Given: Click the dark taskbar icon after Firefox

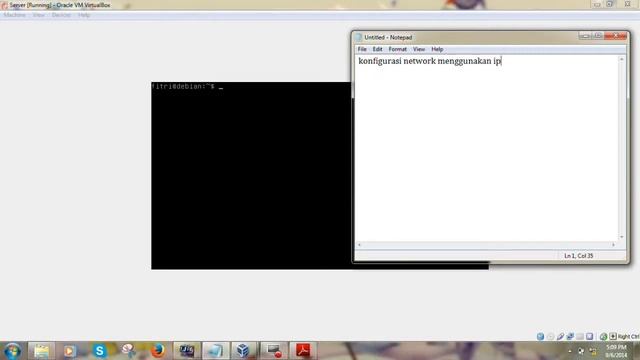Looking at the screenshot, I should [187, 351].
